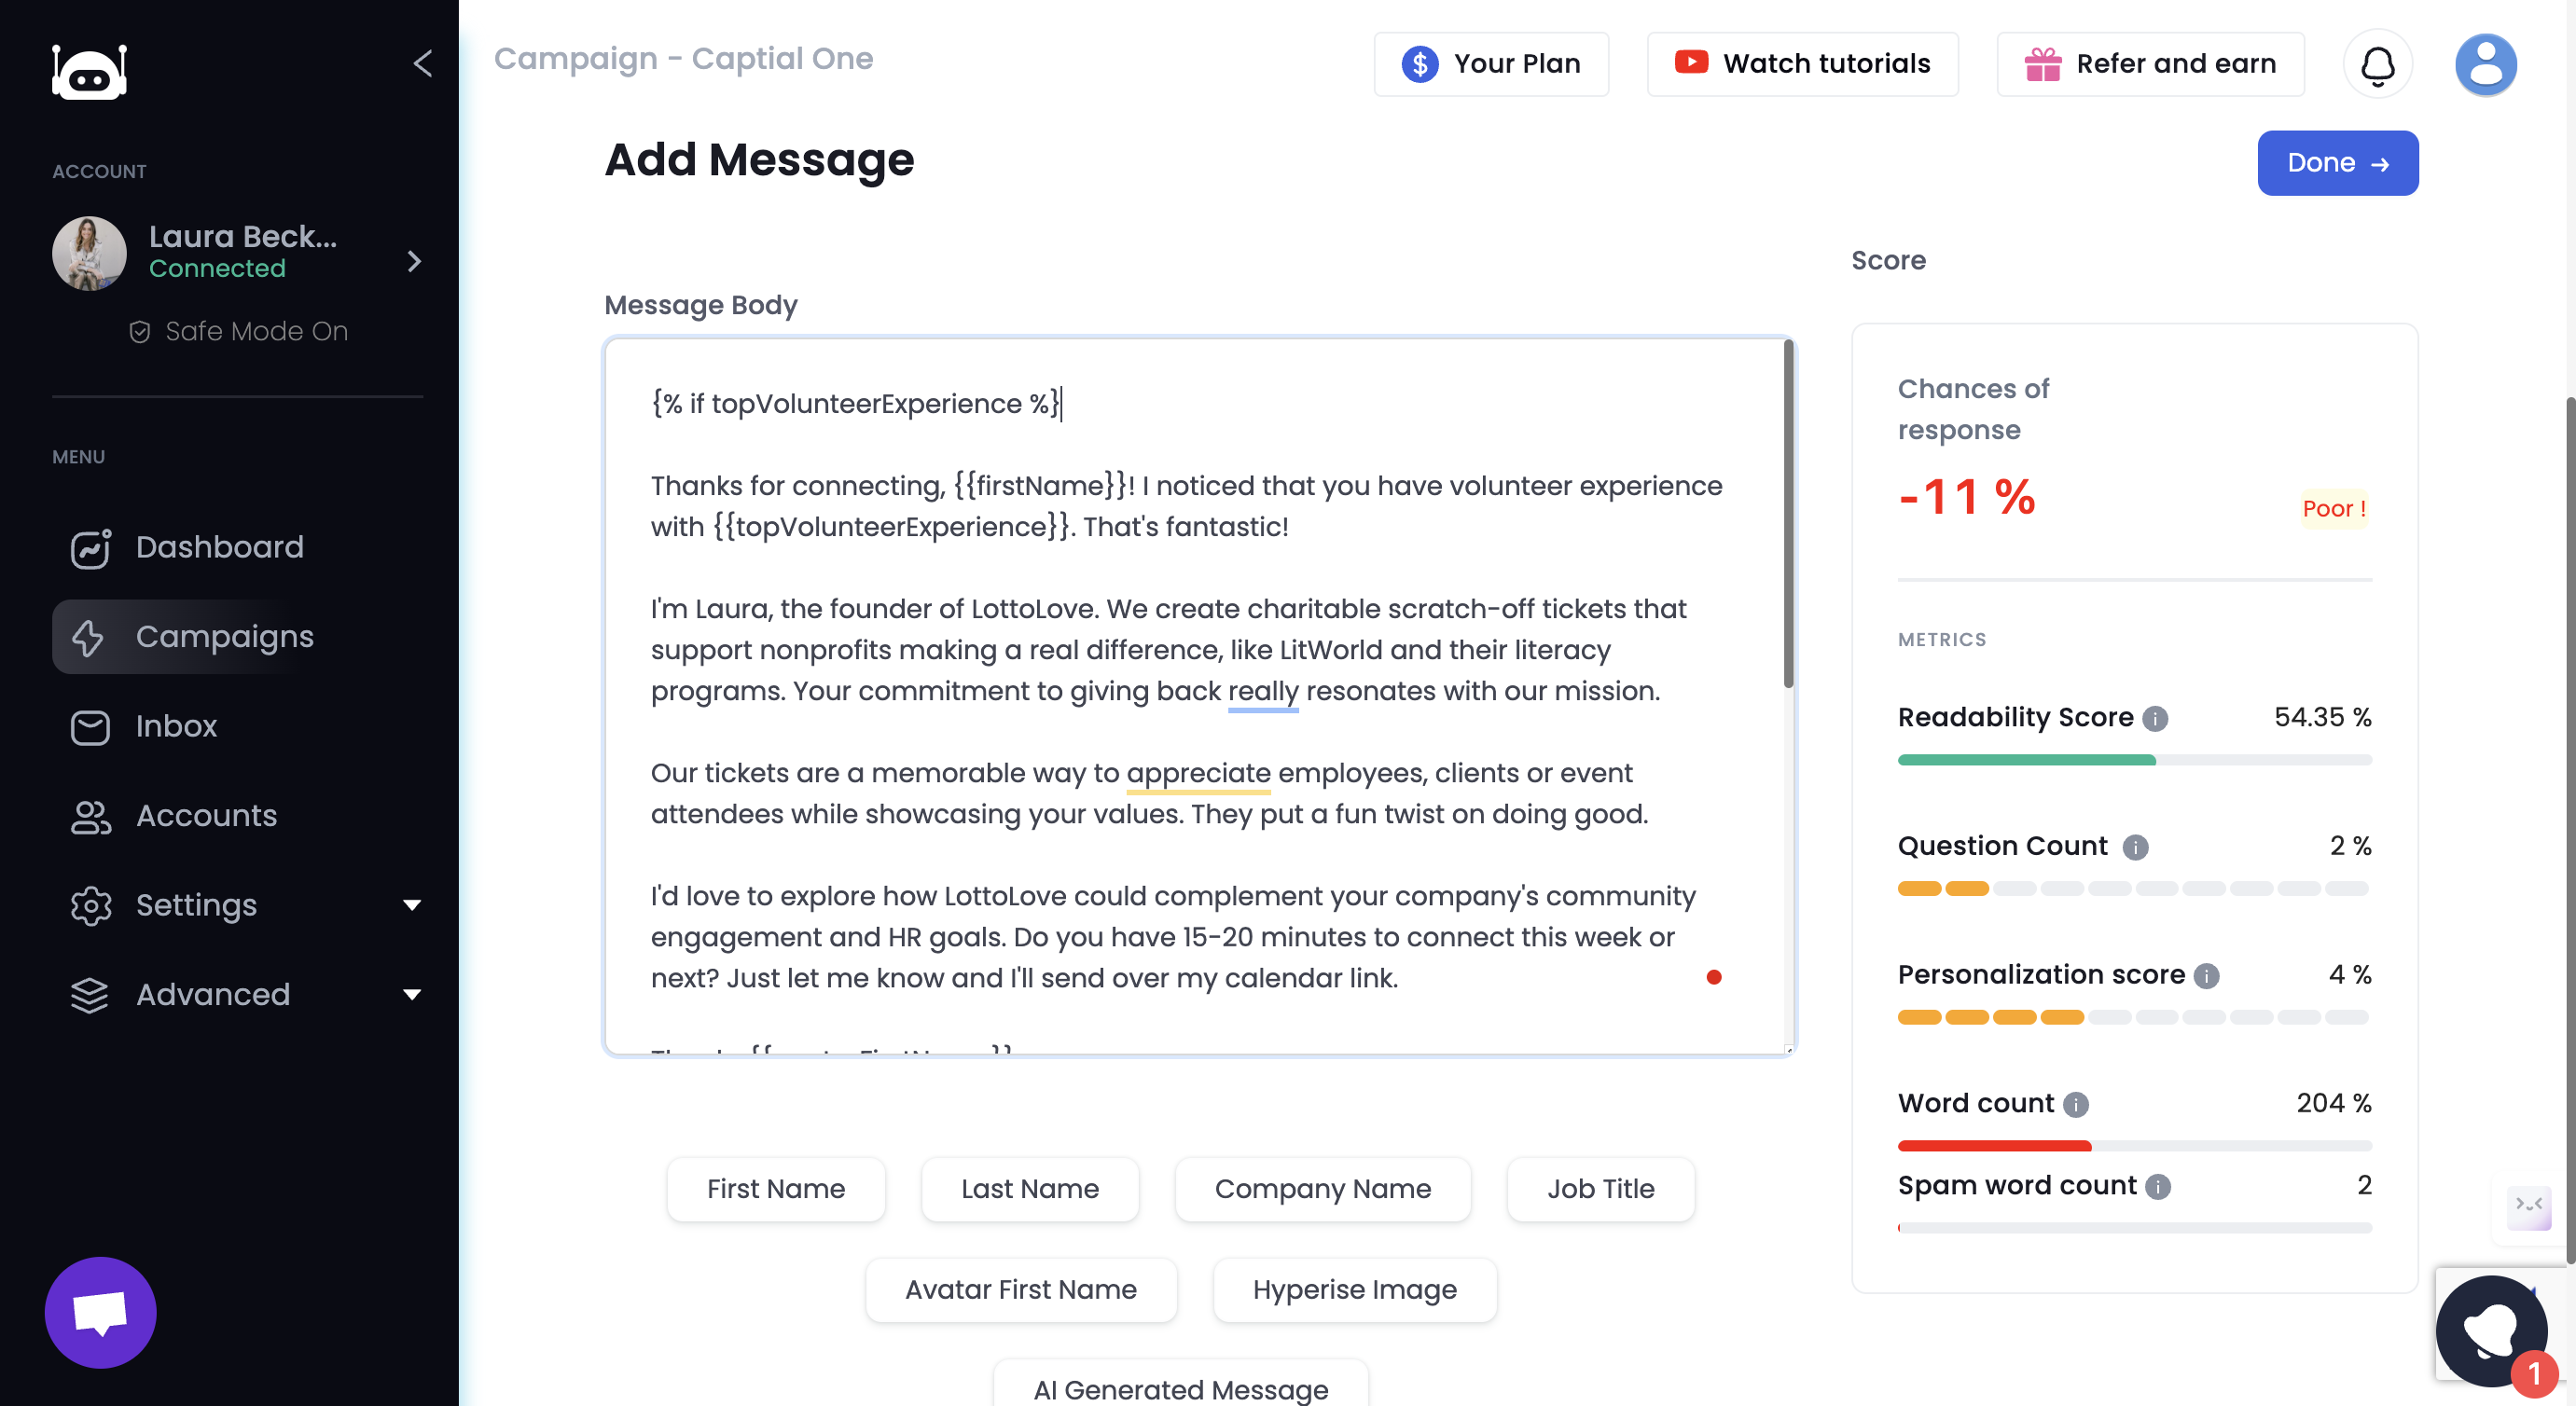Click the "-11 %" response chance value
2576x1406 pixels.
pos(1966,498)
